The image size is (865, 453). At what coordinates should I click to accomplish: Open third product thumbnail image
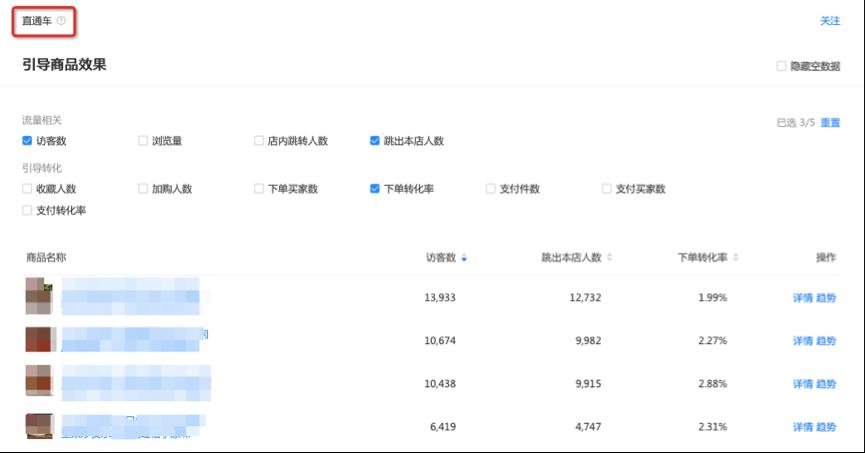(39, 382)
